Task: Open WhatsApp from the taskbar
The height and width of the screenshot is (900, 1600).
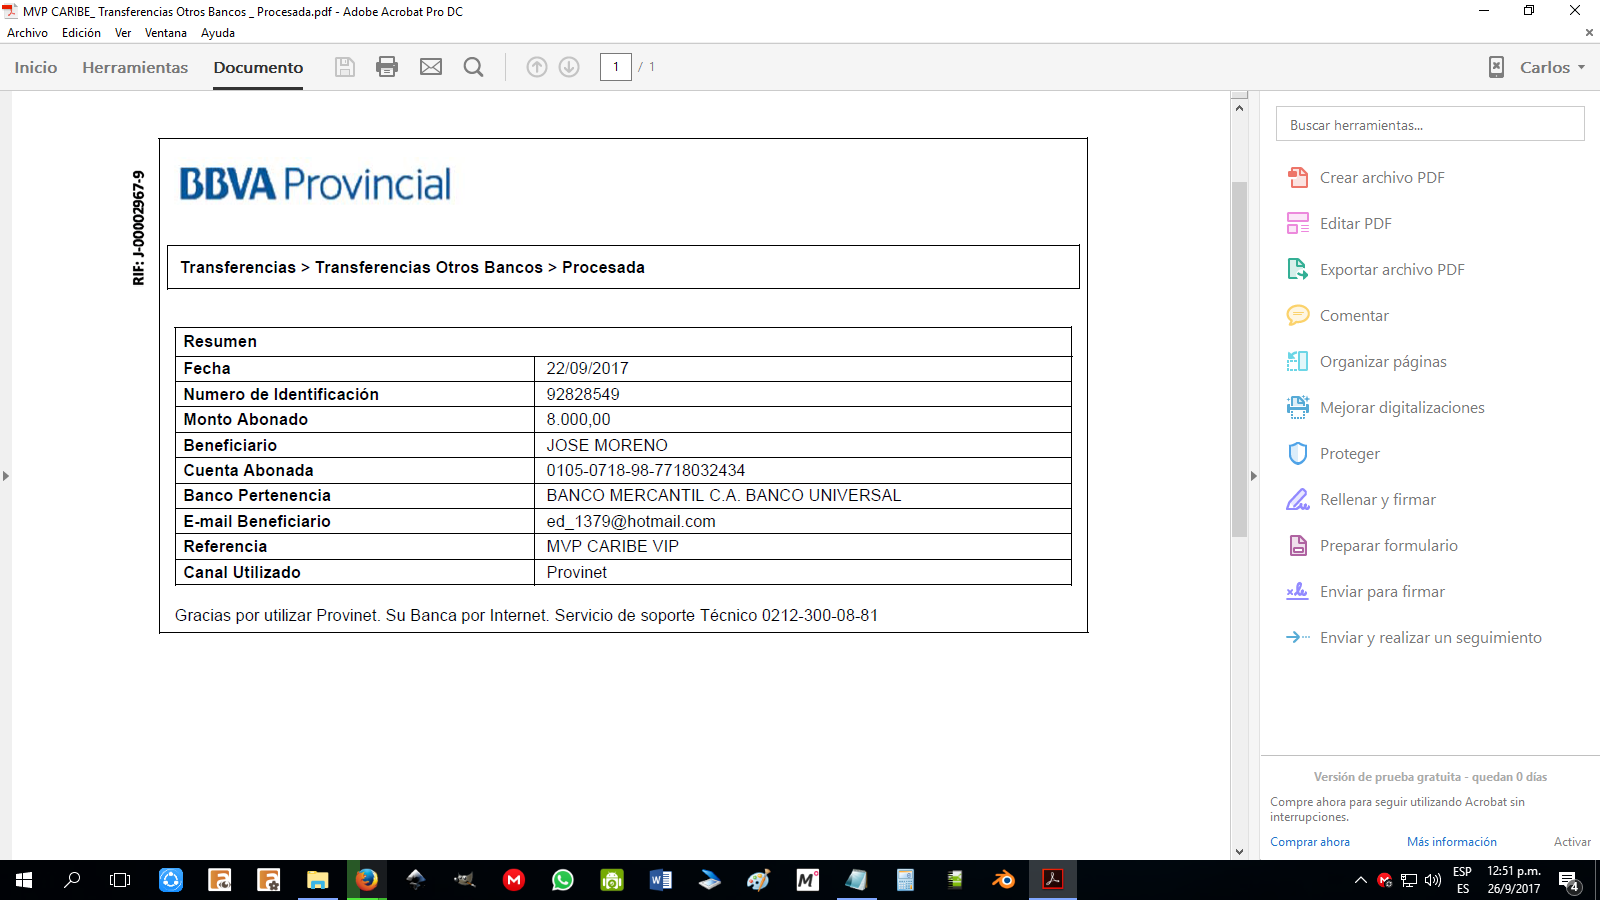Action: point(563,880)
